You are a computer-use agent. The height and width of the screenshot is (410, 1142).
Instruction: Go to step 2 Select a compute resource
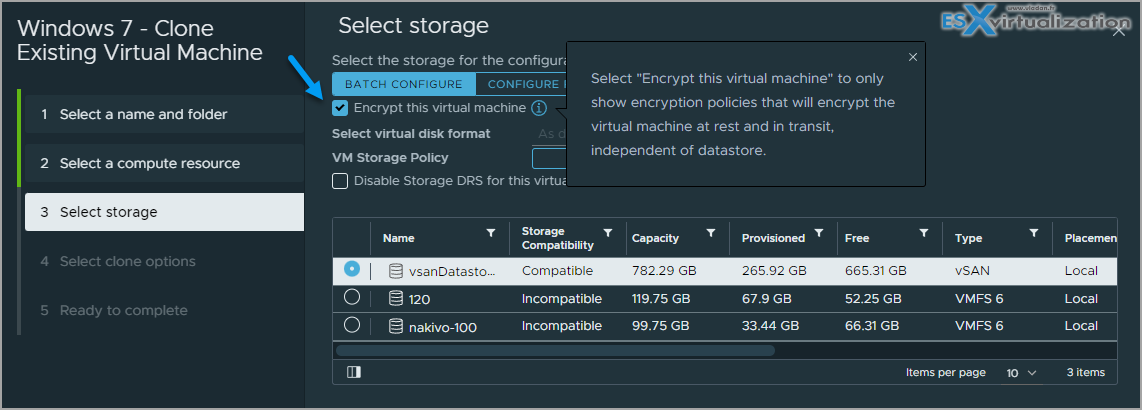(149, 164)
